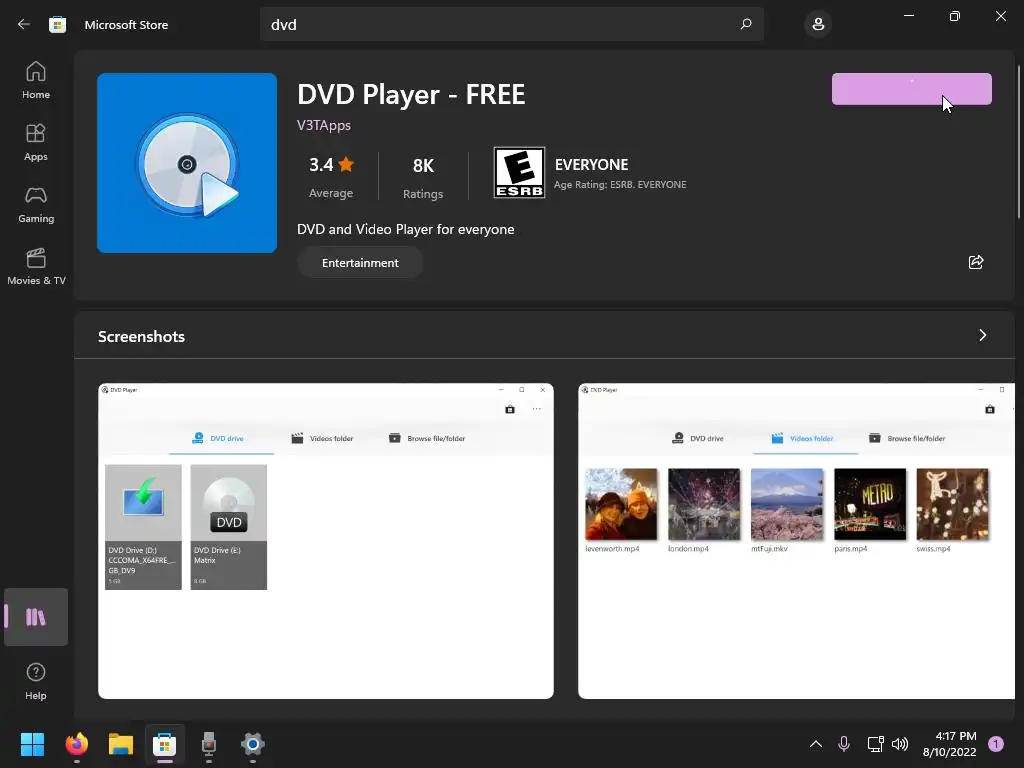Click Microsoft Store taskbar icon
The image size is (1024, 768).
point(165,744)
